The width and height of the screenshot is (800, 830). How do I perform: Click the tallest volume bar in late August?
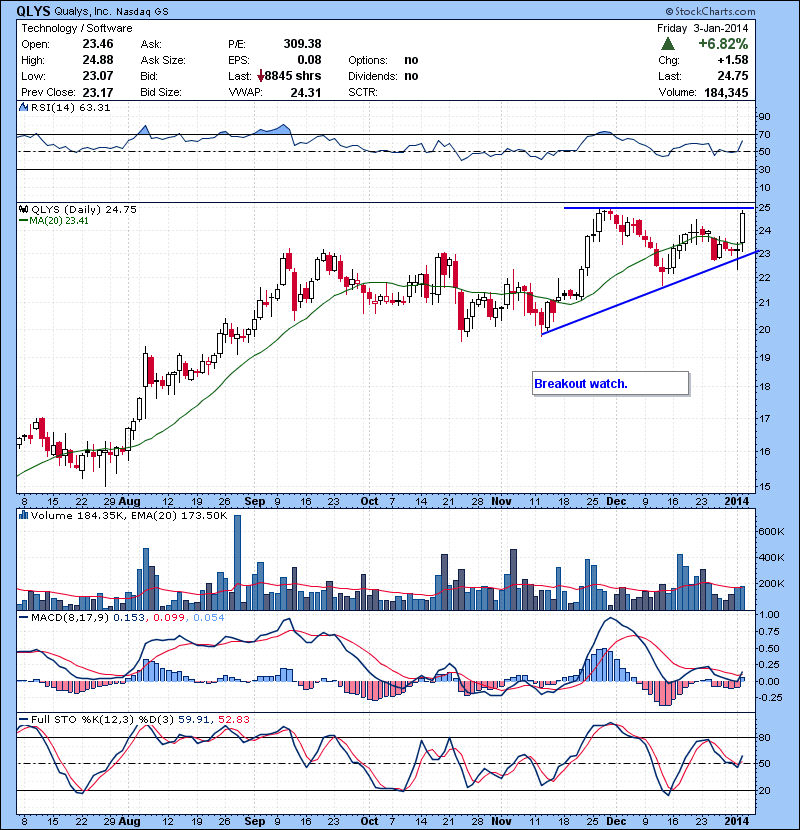[237, 562]
